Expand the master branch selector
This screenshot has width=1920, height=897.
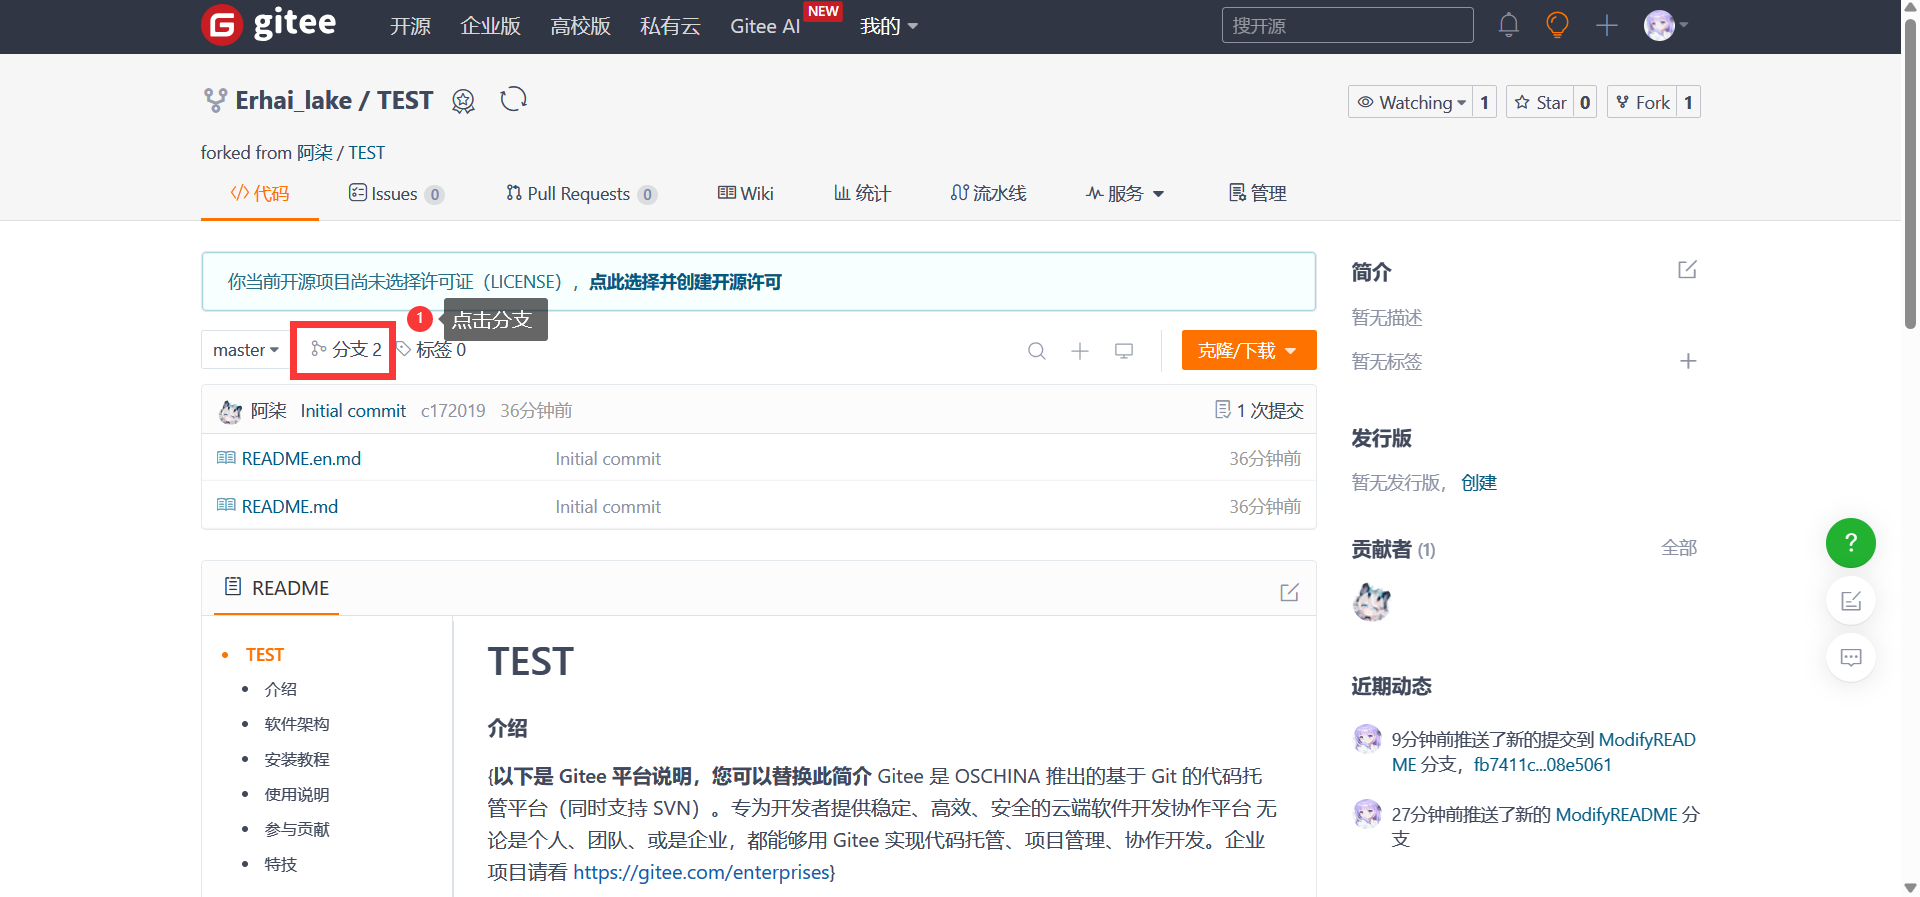pos(245,350)
